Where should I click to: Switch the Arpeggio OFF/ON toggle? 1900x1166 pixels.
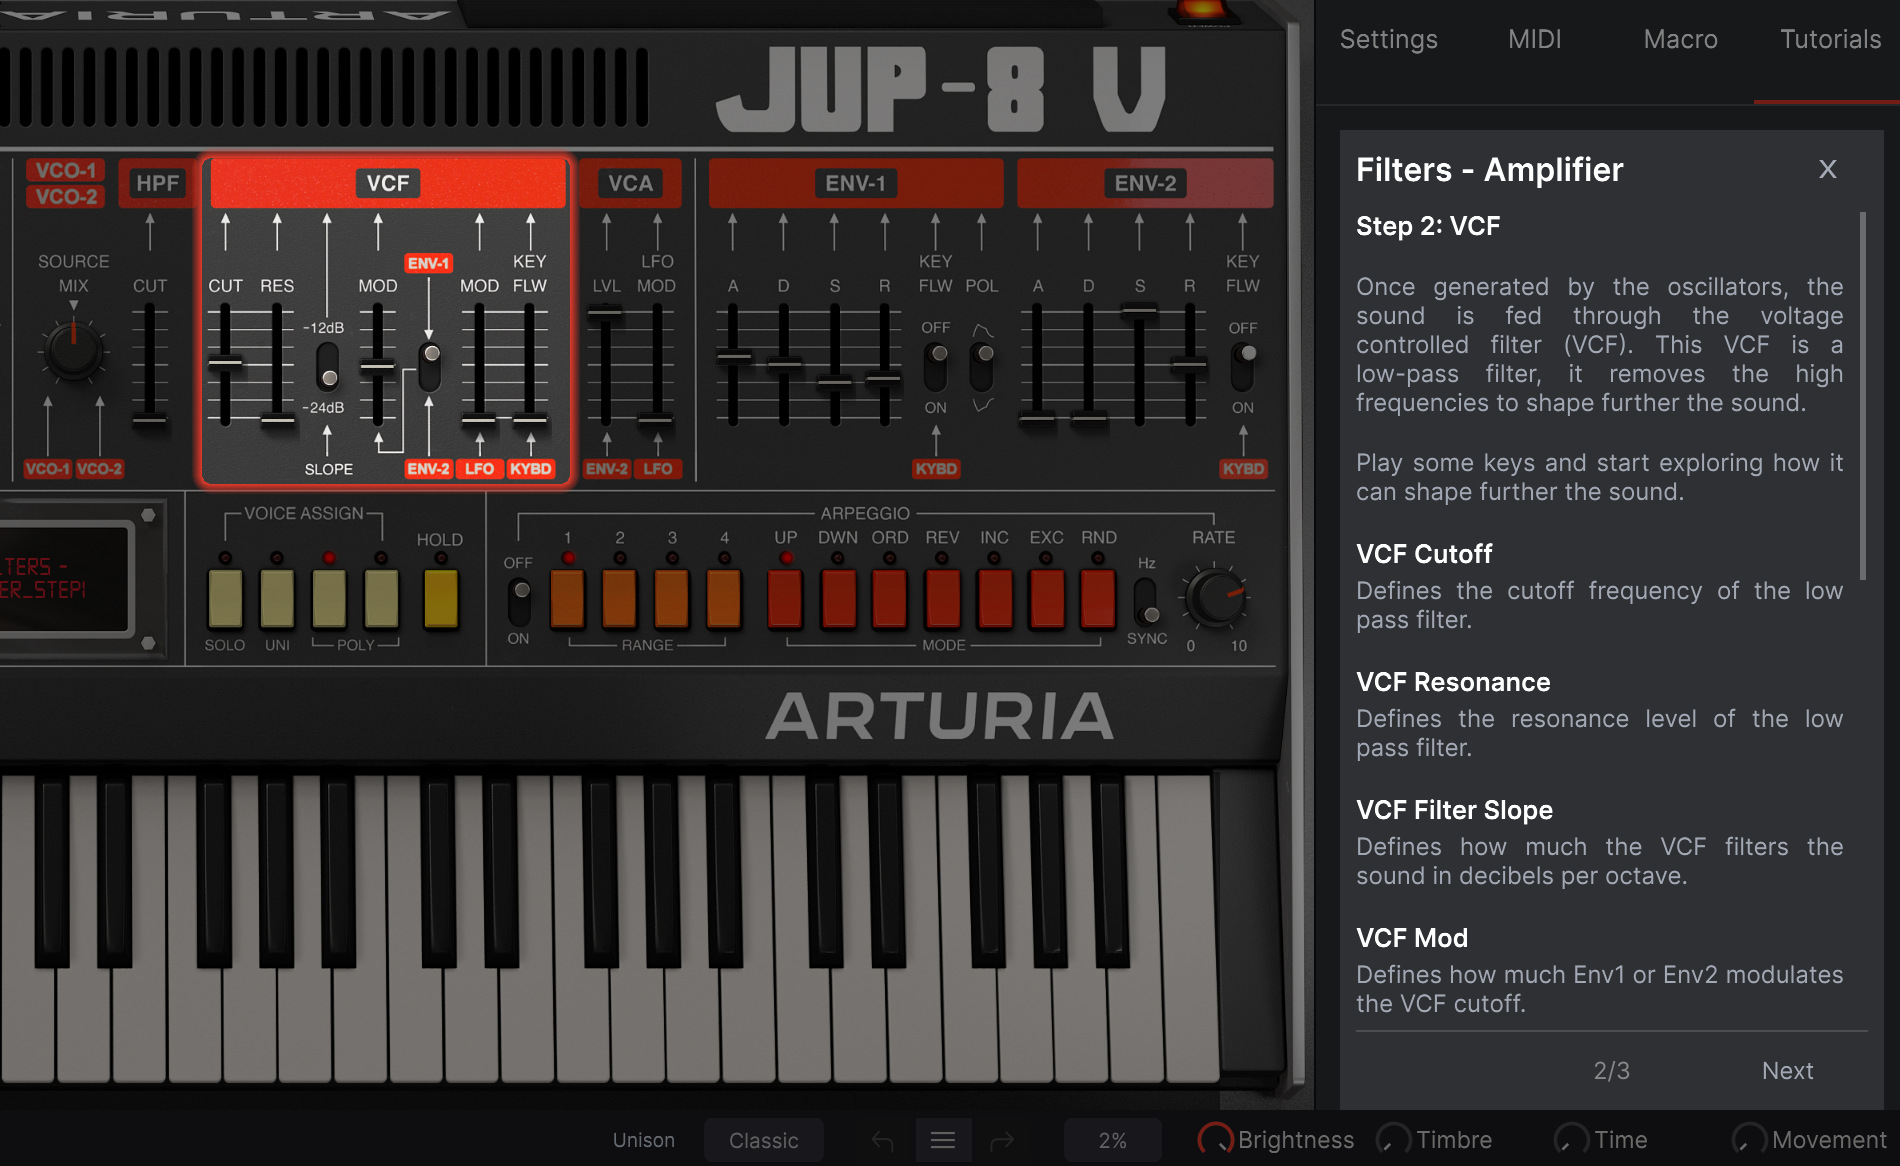520,601
